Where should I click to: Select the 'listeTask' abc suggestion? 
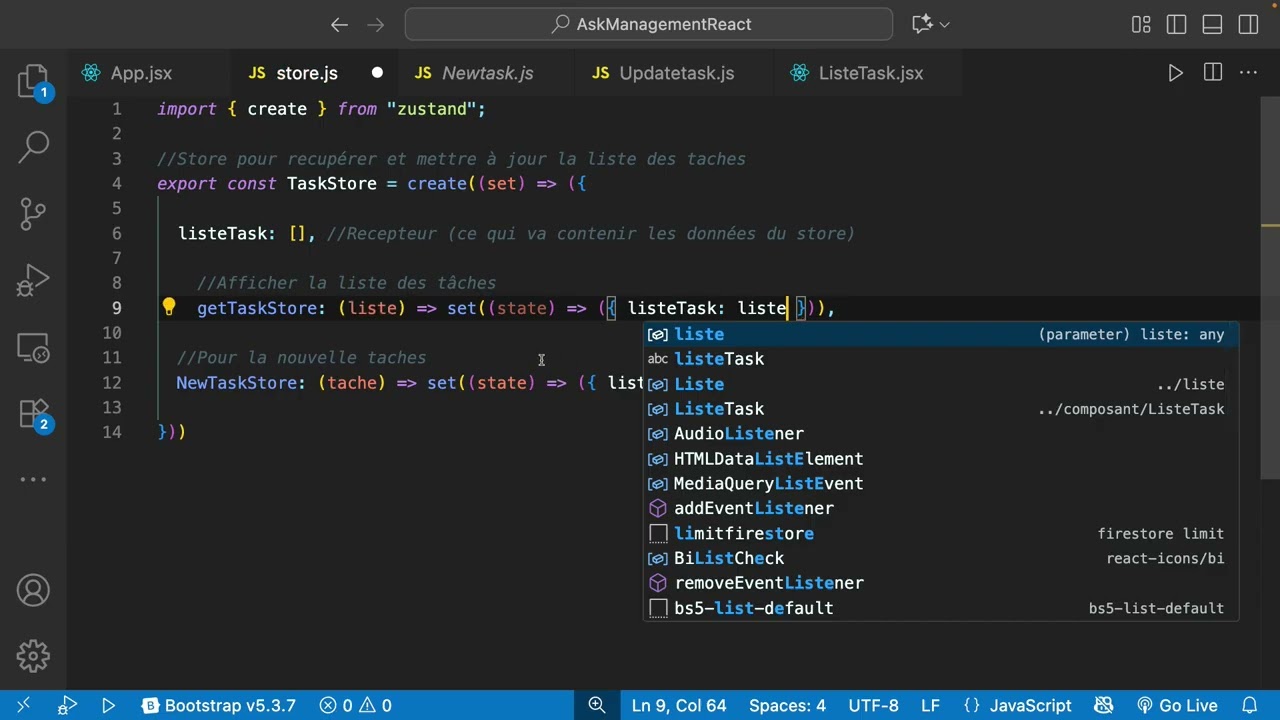(941, 359)
